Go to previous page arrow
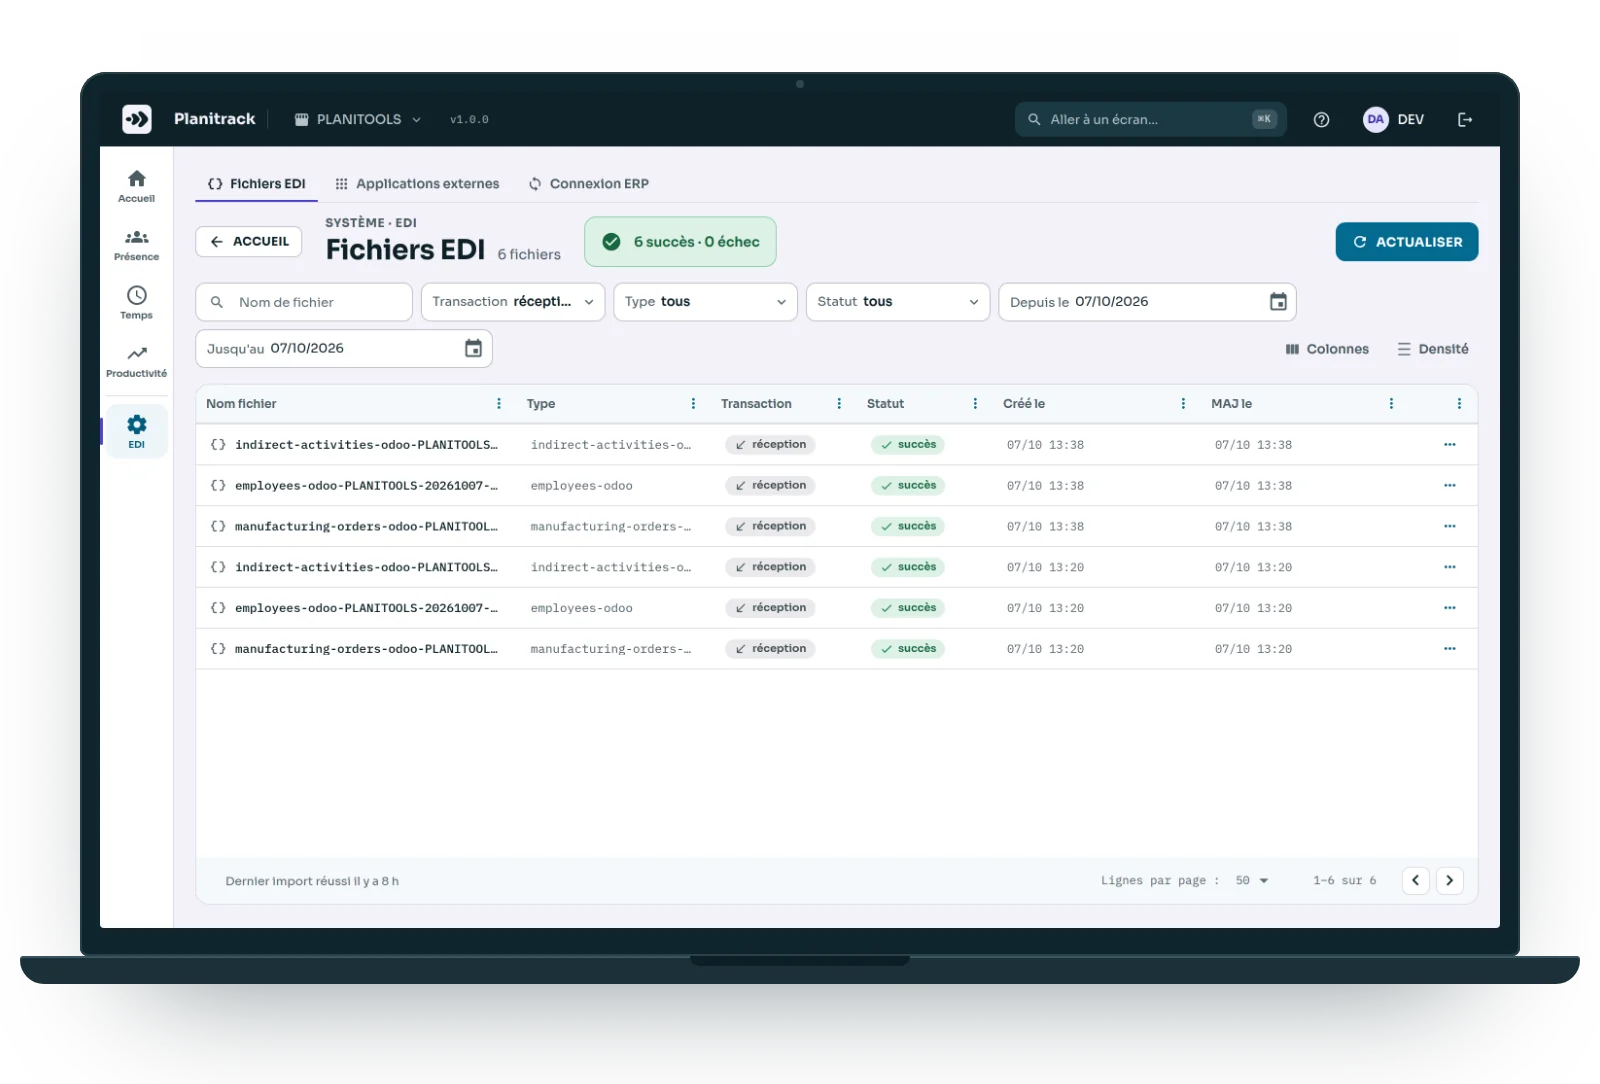The width and height of the screenshot is (1600, 1084). (x=1416, y=881)
